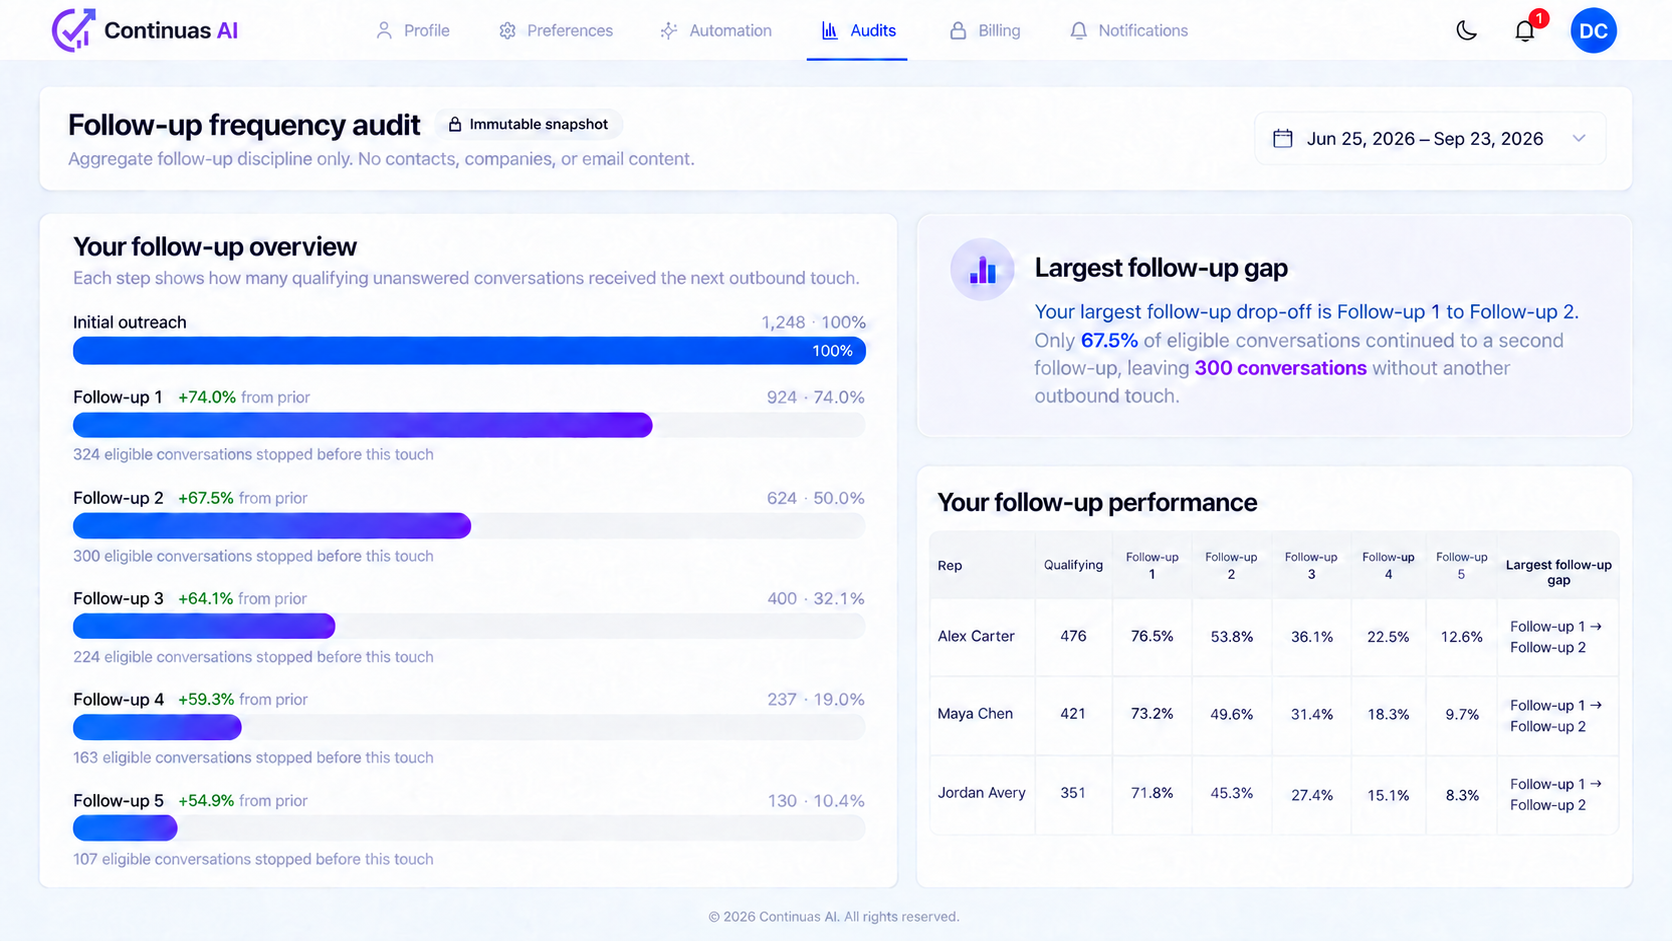Image resolution: width=1672 pixels, height=941 pixels.
Task: Click the Preferences gear icon
Action: click(507, 31)
